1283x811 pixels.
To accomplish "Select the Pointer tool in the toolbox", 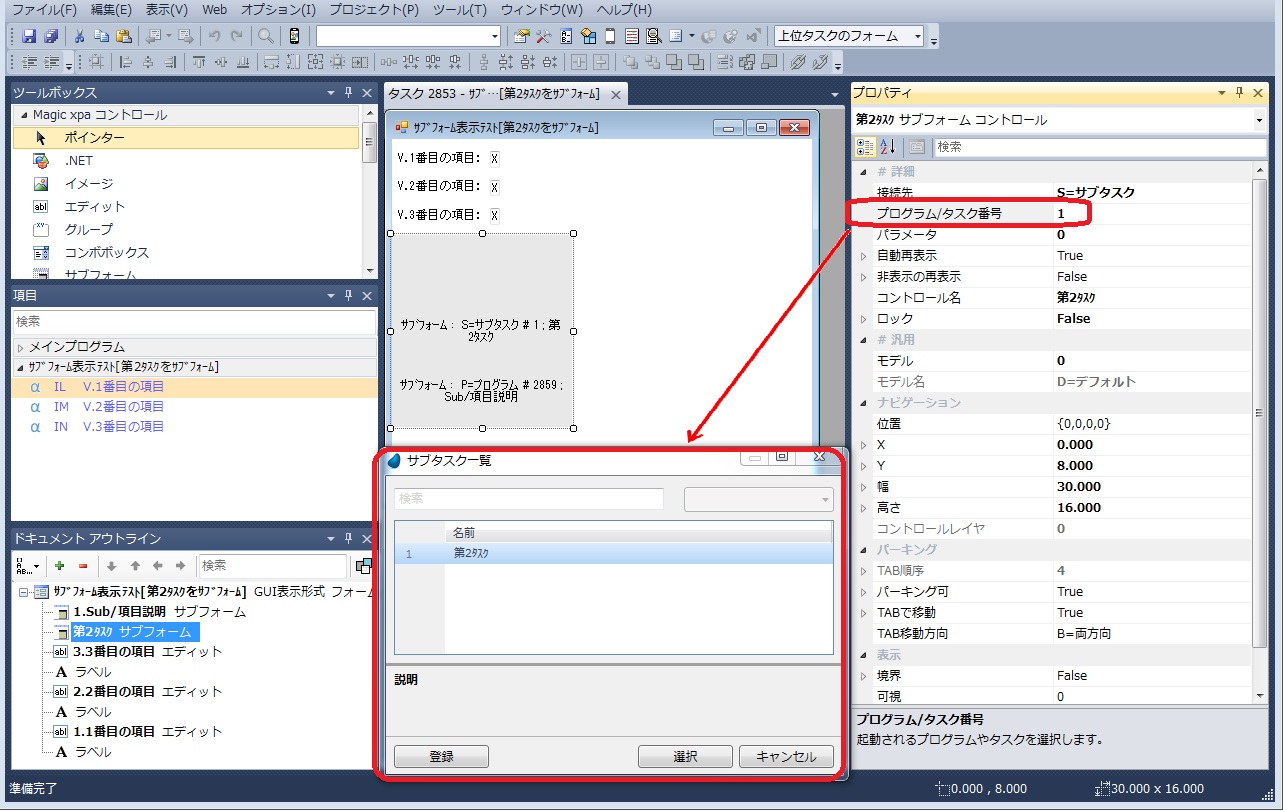I will (94, 137).
